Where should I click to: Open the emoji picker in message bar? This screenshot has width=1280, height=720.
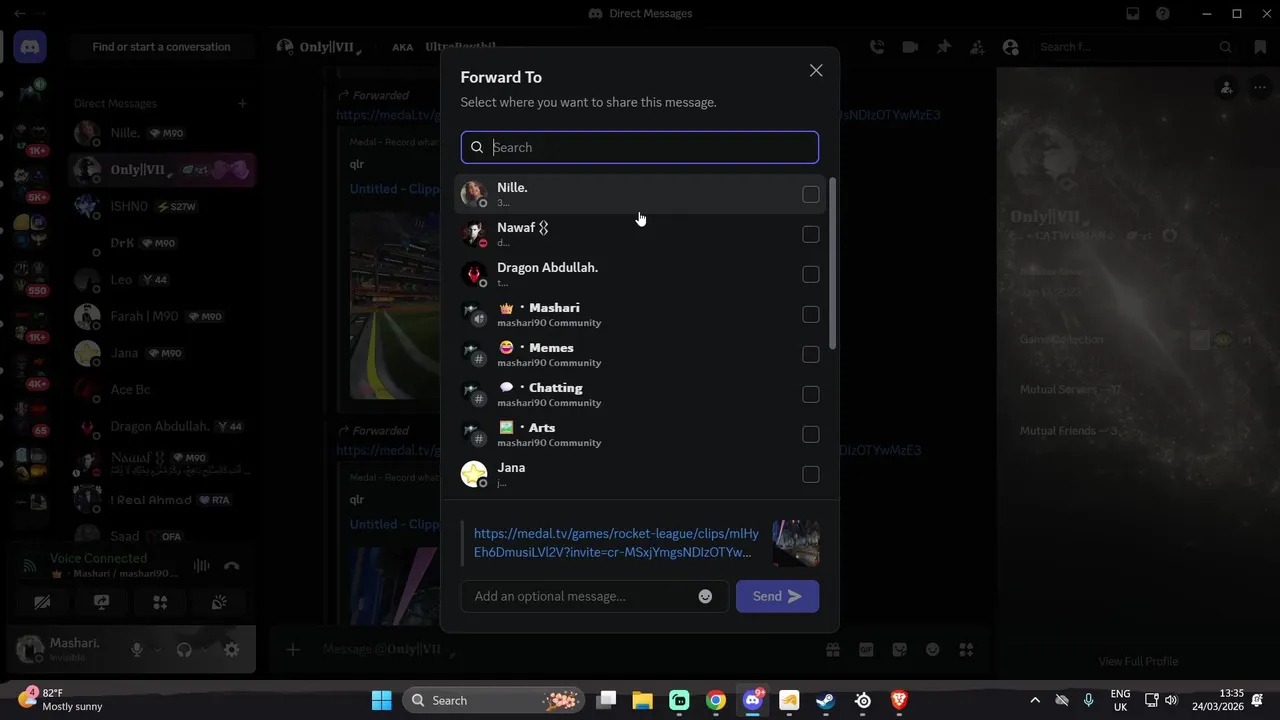tap(932, 650)
